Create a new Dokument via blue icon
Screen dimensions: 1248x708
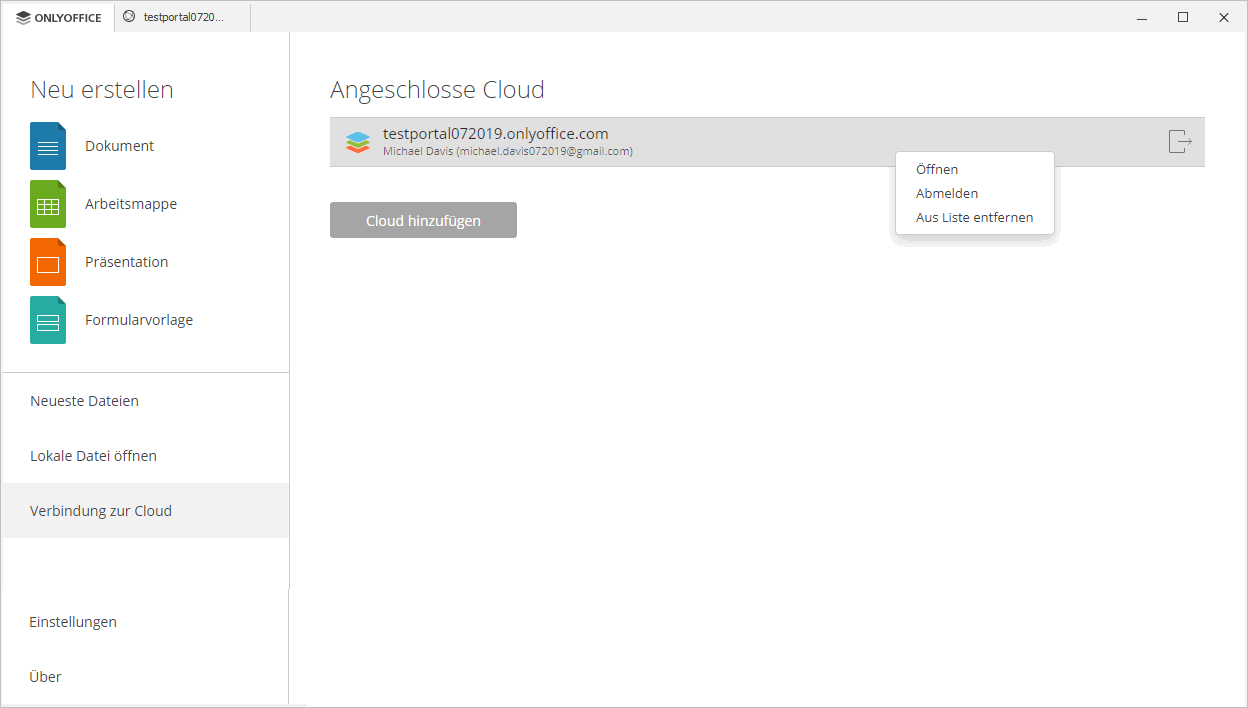click(x=48, y=146)
